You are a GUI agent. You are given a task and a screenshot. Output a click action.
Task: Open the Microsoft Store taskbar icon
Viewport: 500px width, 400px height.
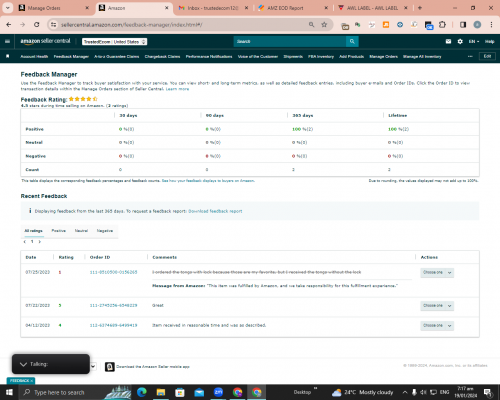click(x=180, y=392)
